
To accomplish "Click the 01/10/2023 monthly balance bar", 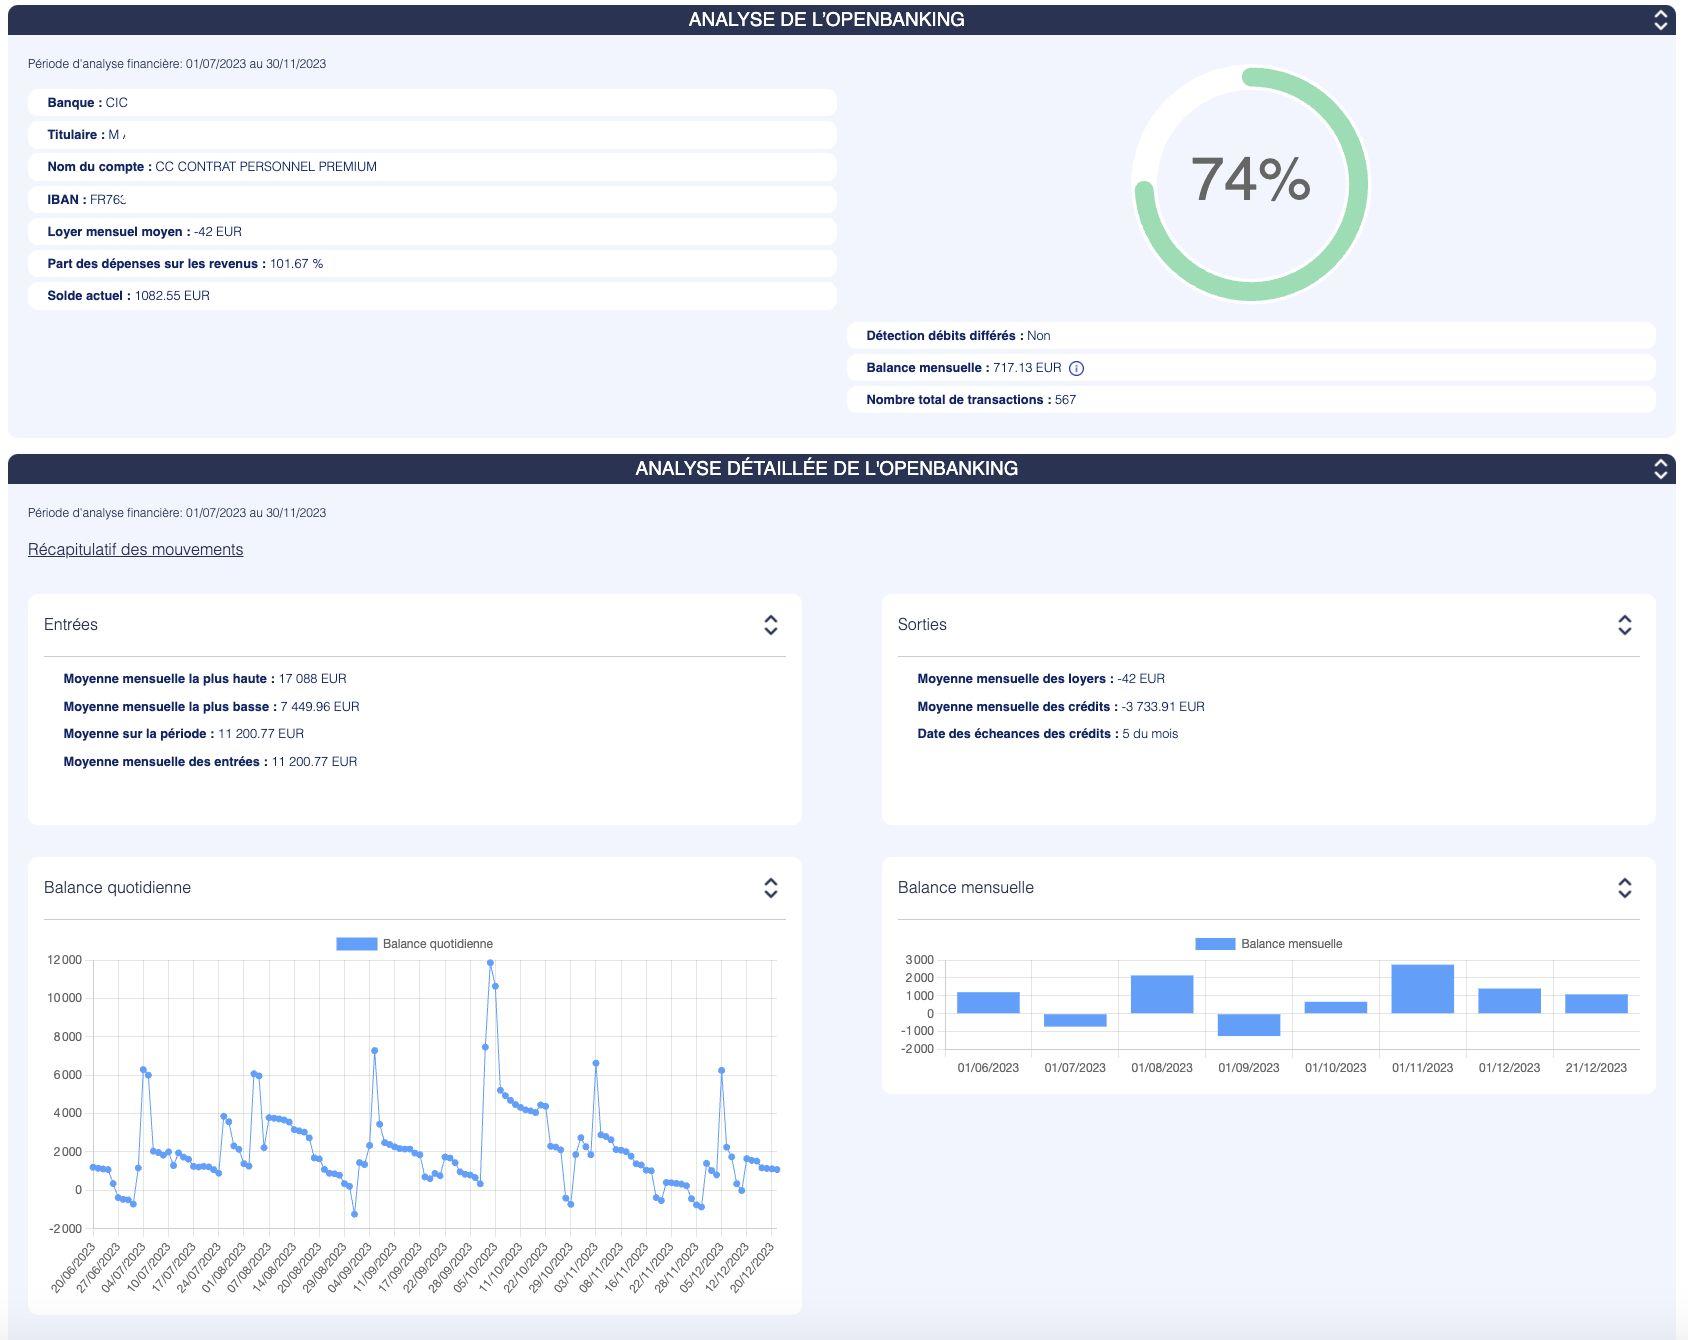I will point(1336,1007).
